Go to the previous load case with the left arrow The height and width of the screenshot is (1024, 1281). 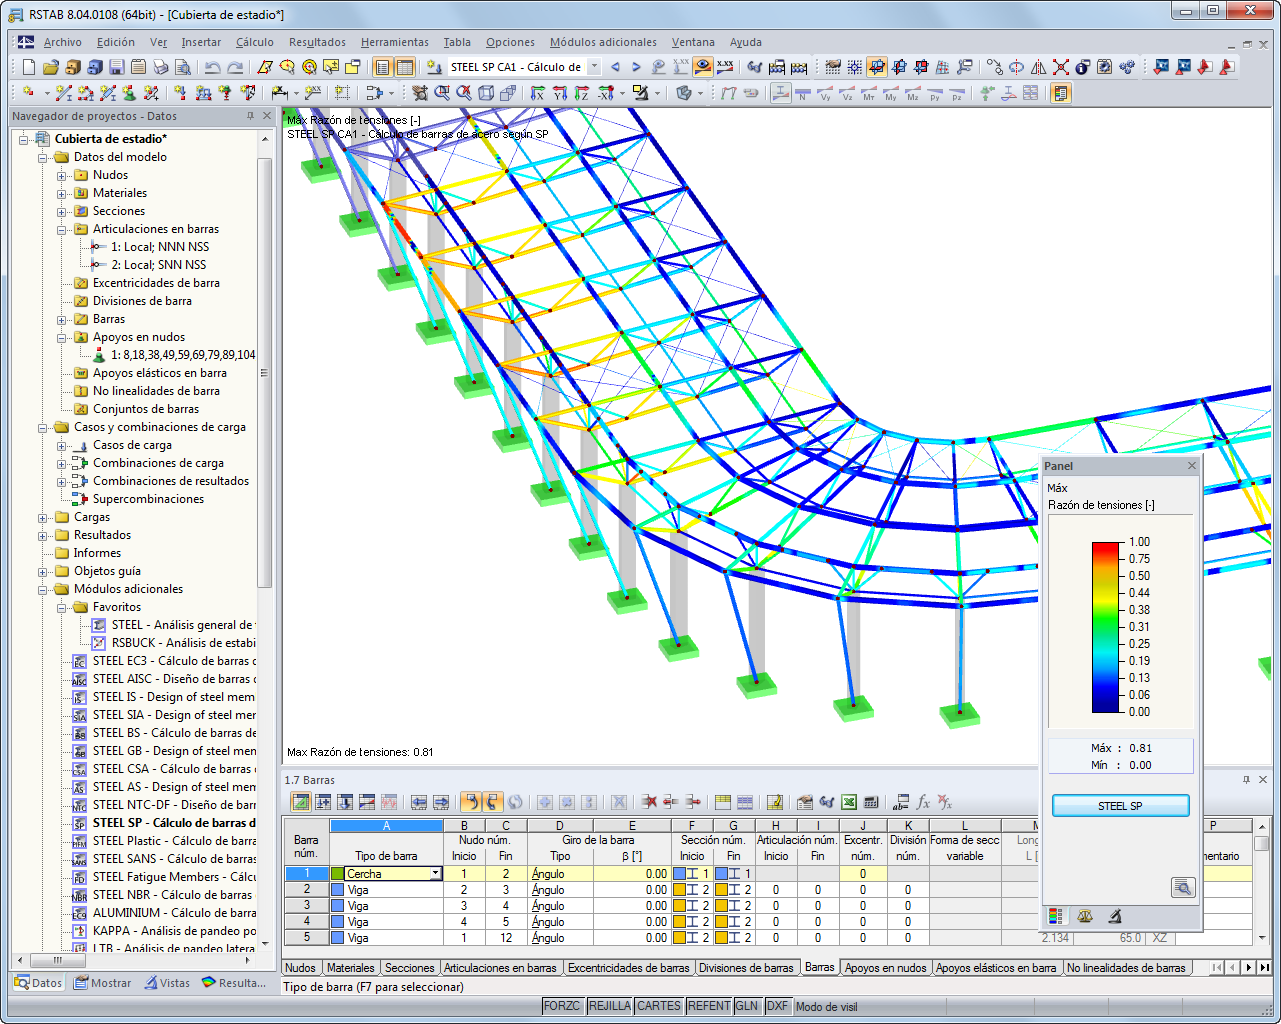[615, 67]
